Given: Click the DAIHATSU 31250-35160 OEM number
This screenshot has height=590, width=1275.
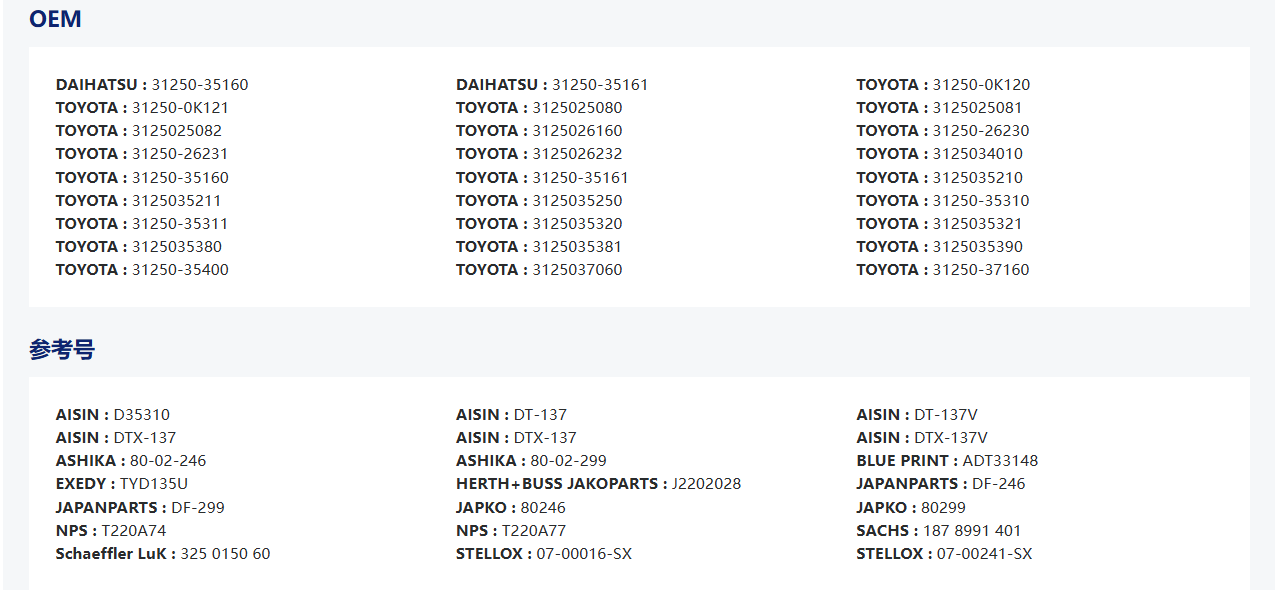Looking at the screenshot, I should pos(152,85).
